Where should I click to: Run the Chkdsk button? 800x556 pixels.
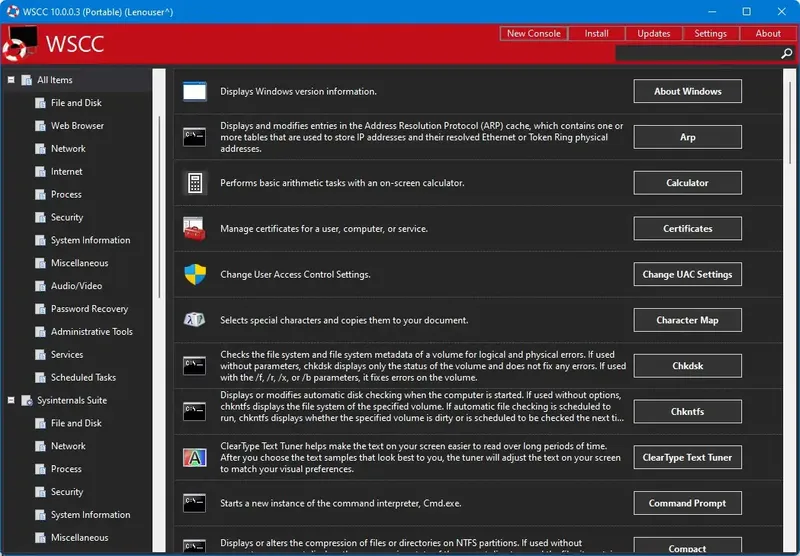coord(687,366)
